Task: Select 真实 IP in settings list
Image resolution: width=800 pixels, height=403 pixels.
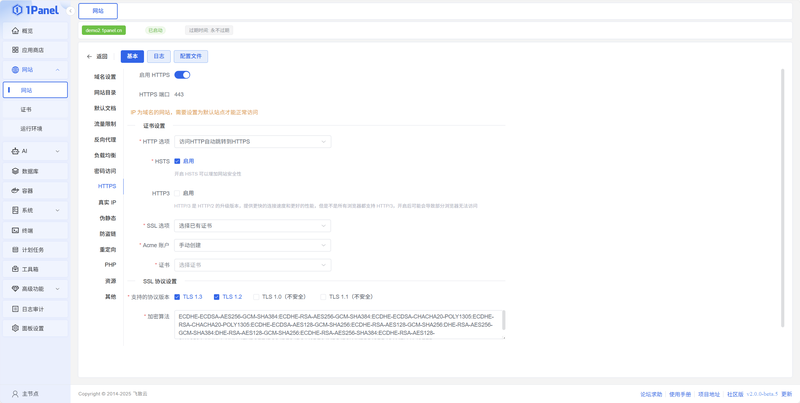Action: point(107,203)
